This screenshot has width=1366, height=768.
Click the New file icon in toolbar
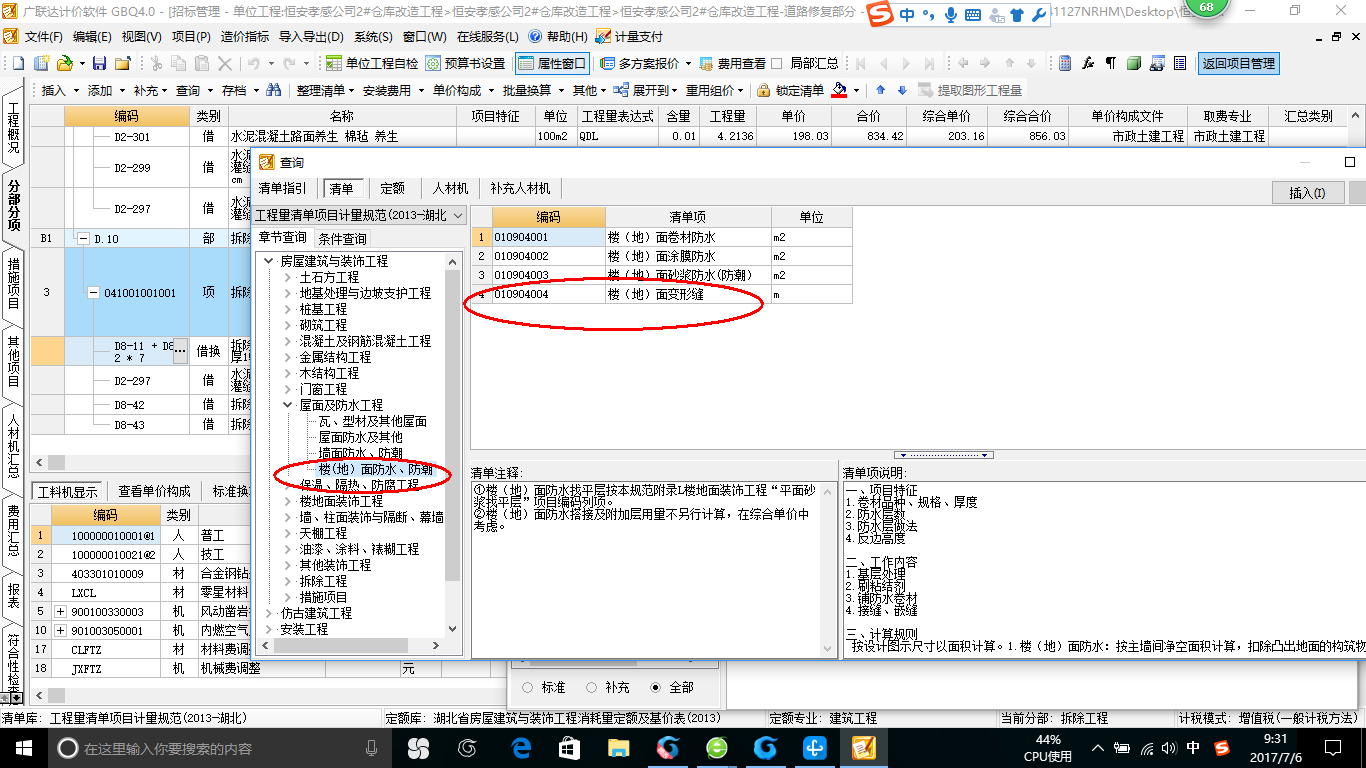pyautogui.click(x=17, y=63)
